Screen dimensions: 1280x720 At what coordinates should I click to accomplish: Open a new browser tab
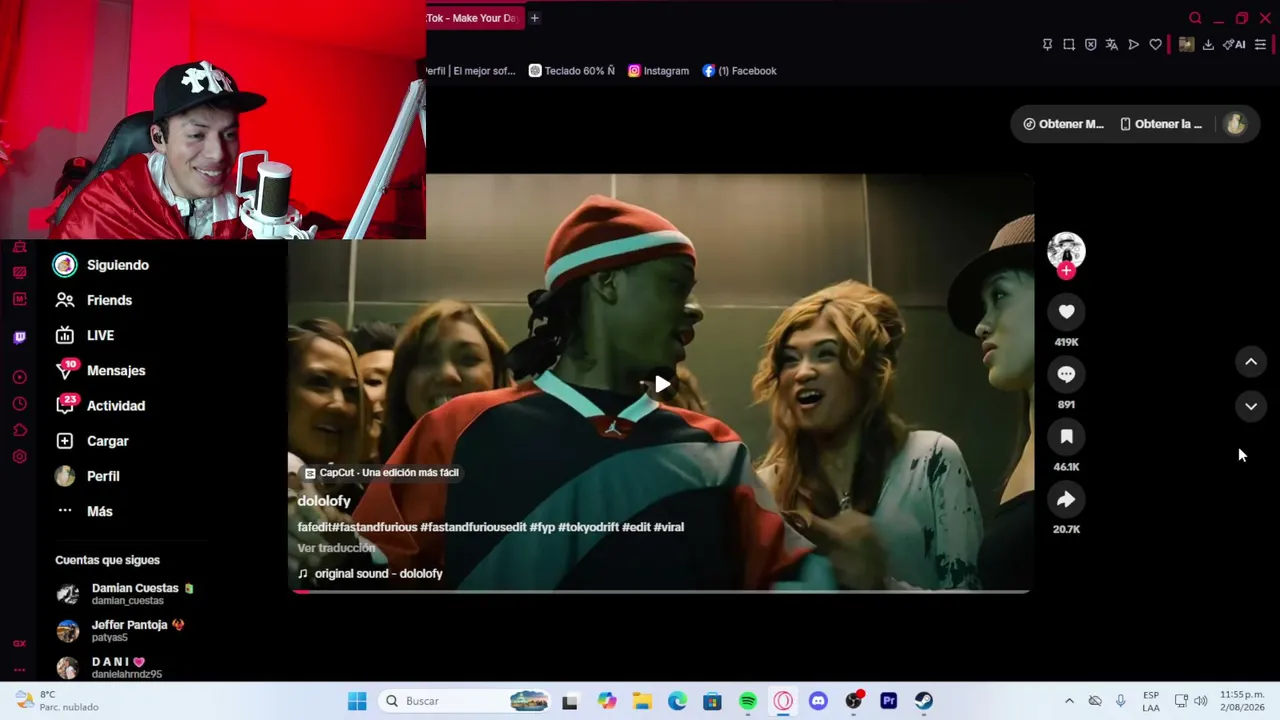click(x=534, y=18)
